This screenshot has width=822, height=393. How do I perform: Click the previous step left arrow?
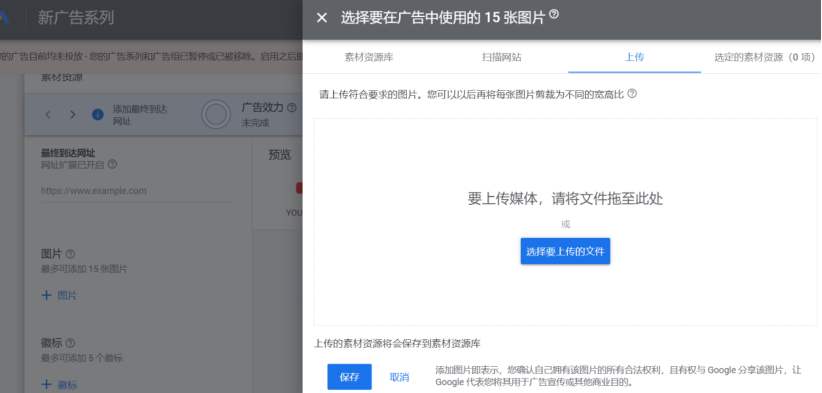pos(48,115)
